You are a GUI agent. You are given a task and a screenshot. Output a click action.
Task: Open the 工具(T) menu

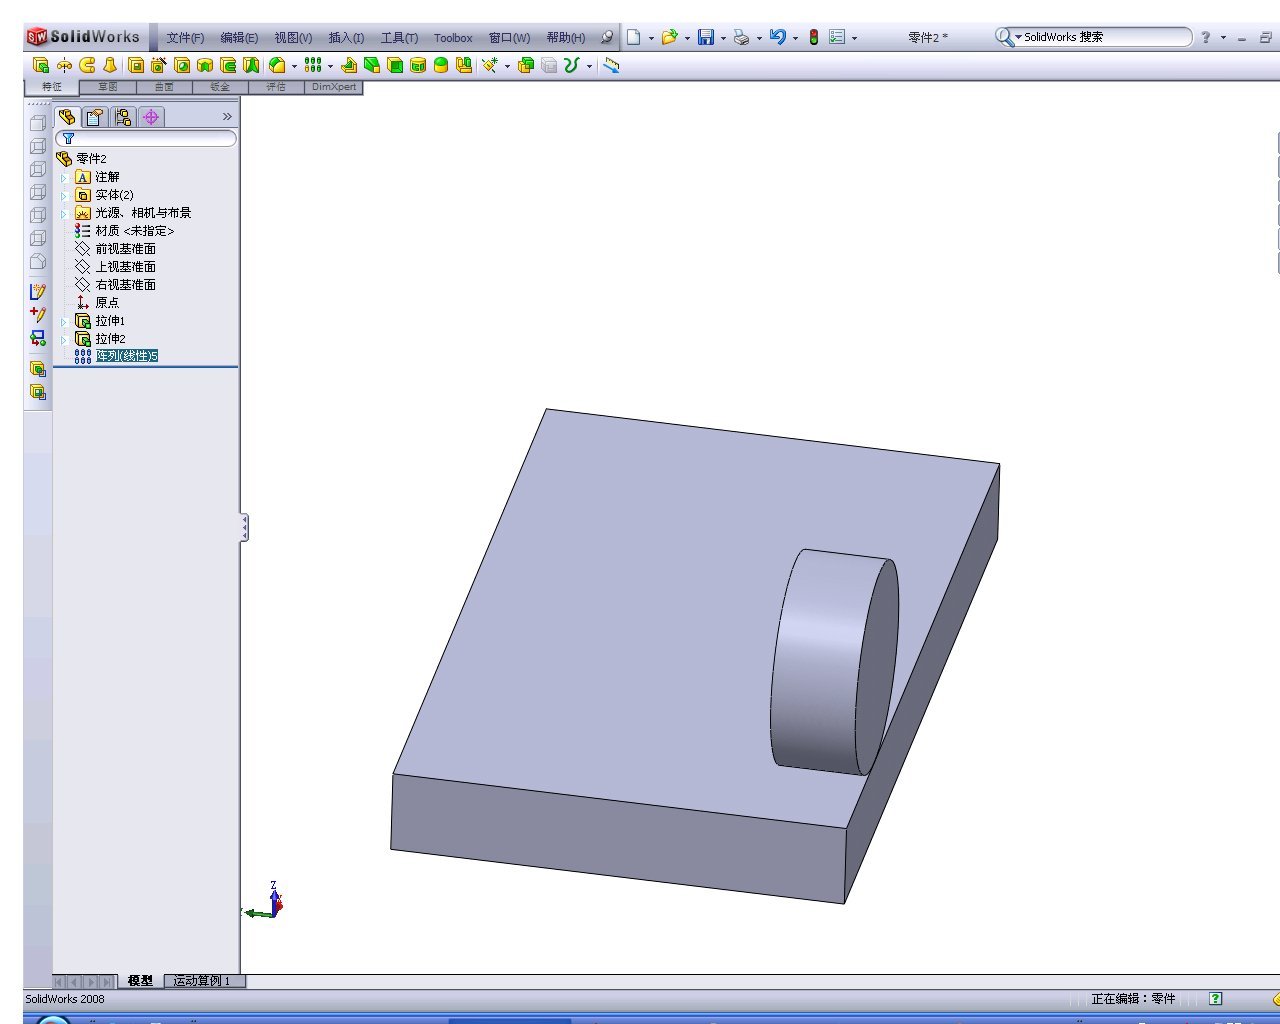pos(399,38)
